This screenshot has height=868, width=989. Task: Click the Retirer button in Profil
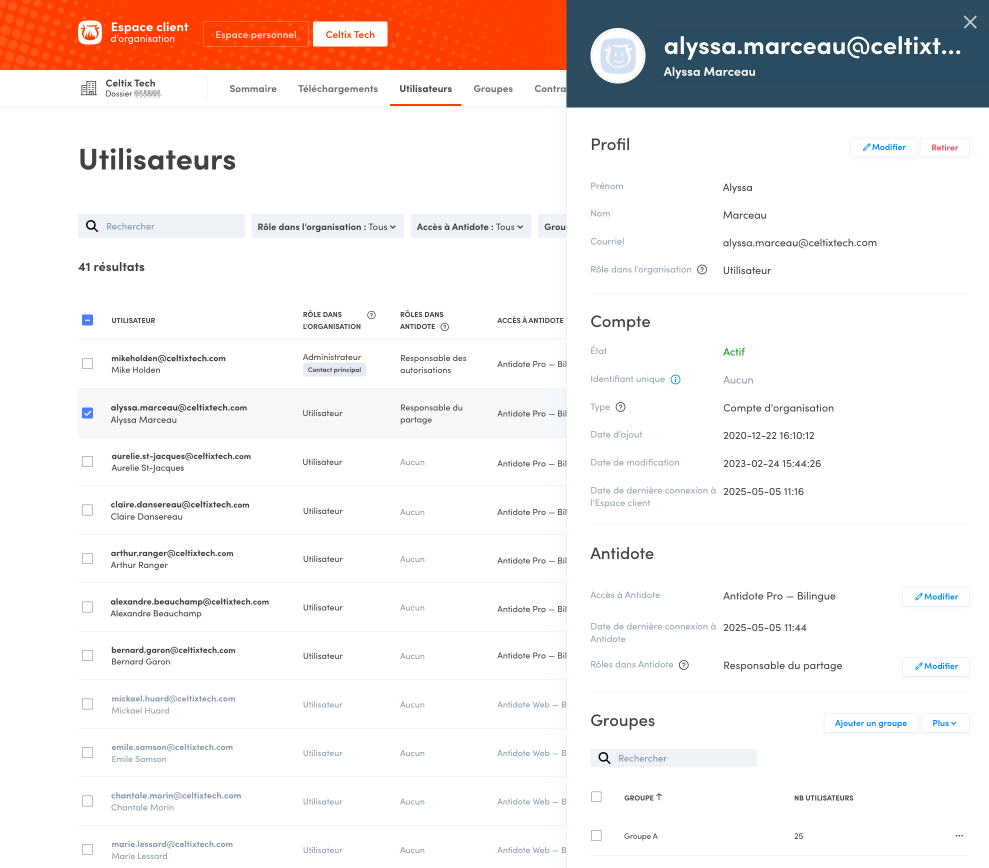tap(944, 148)
